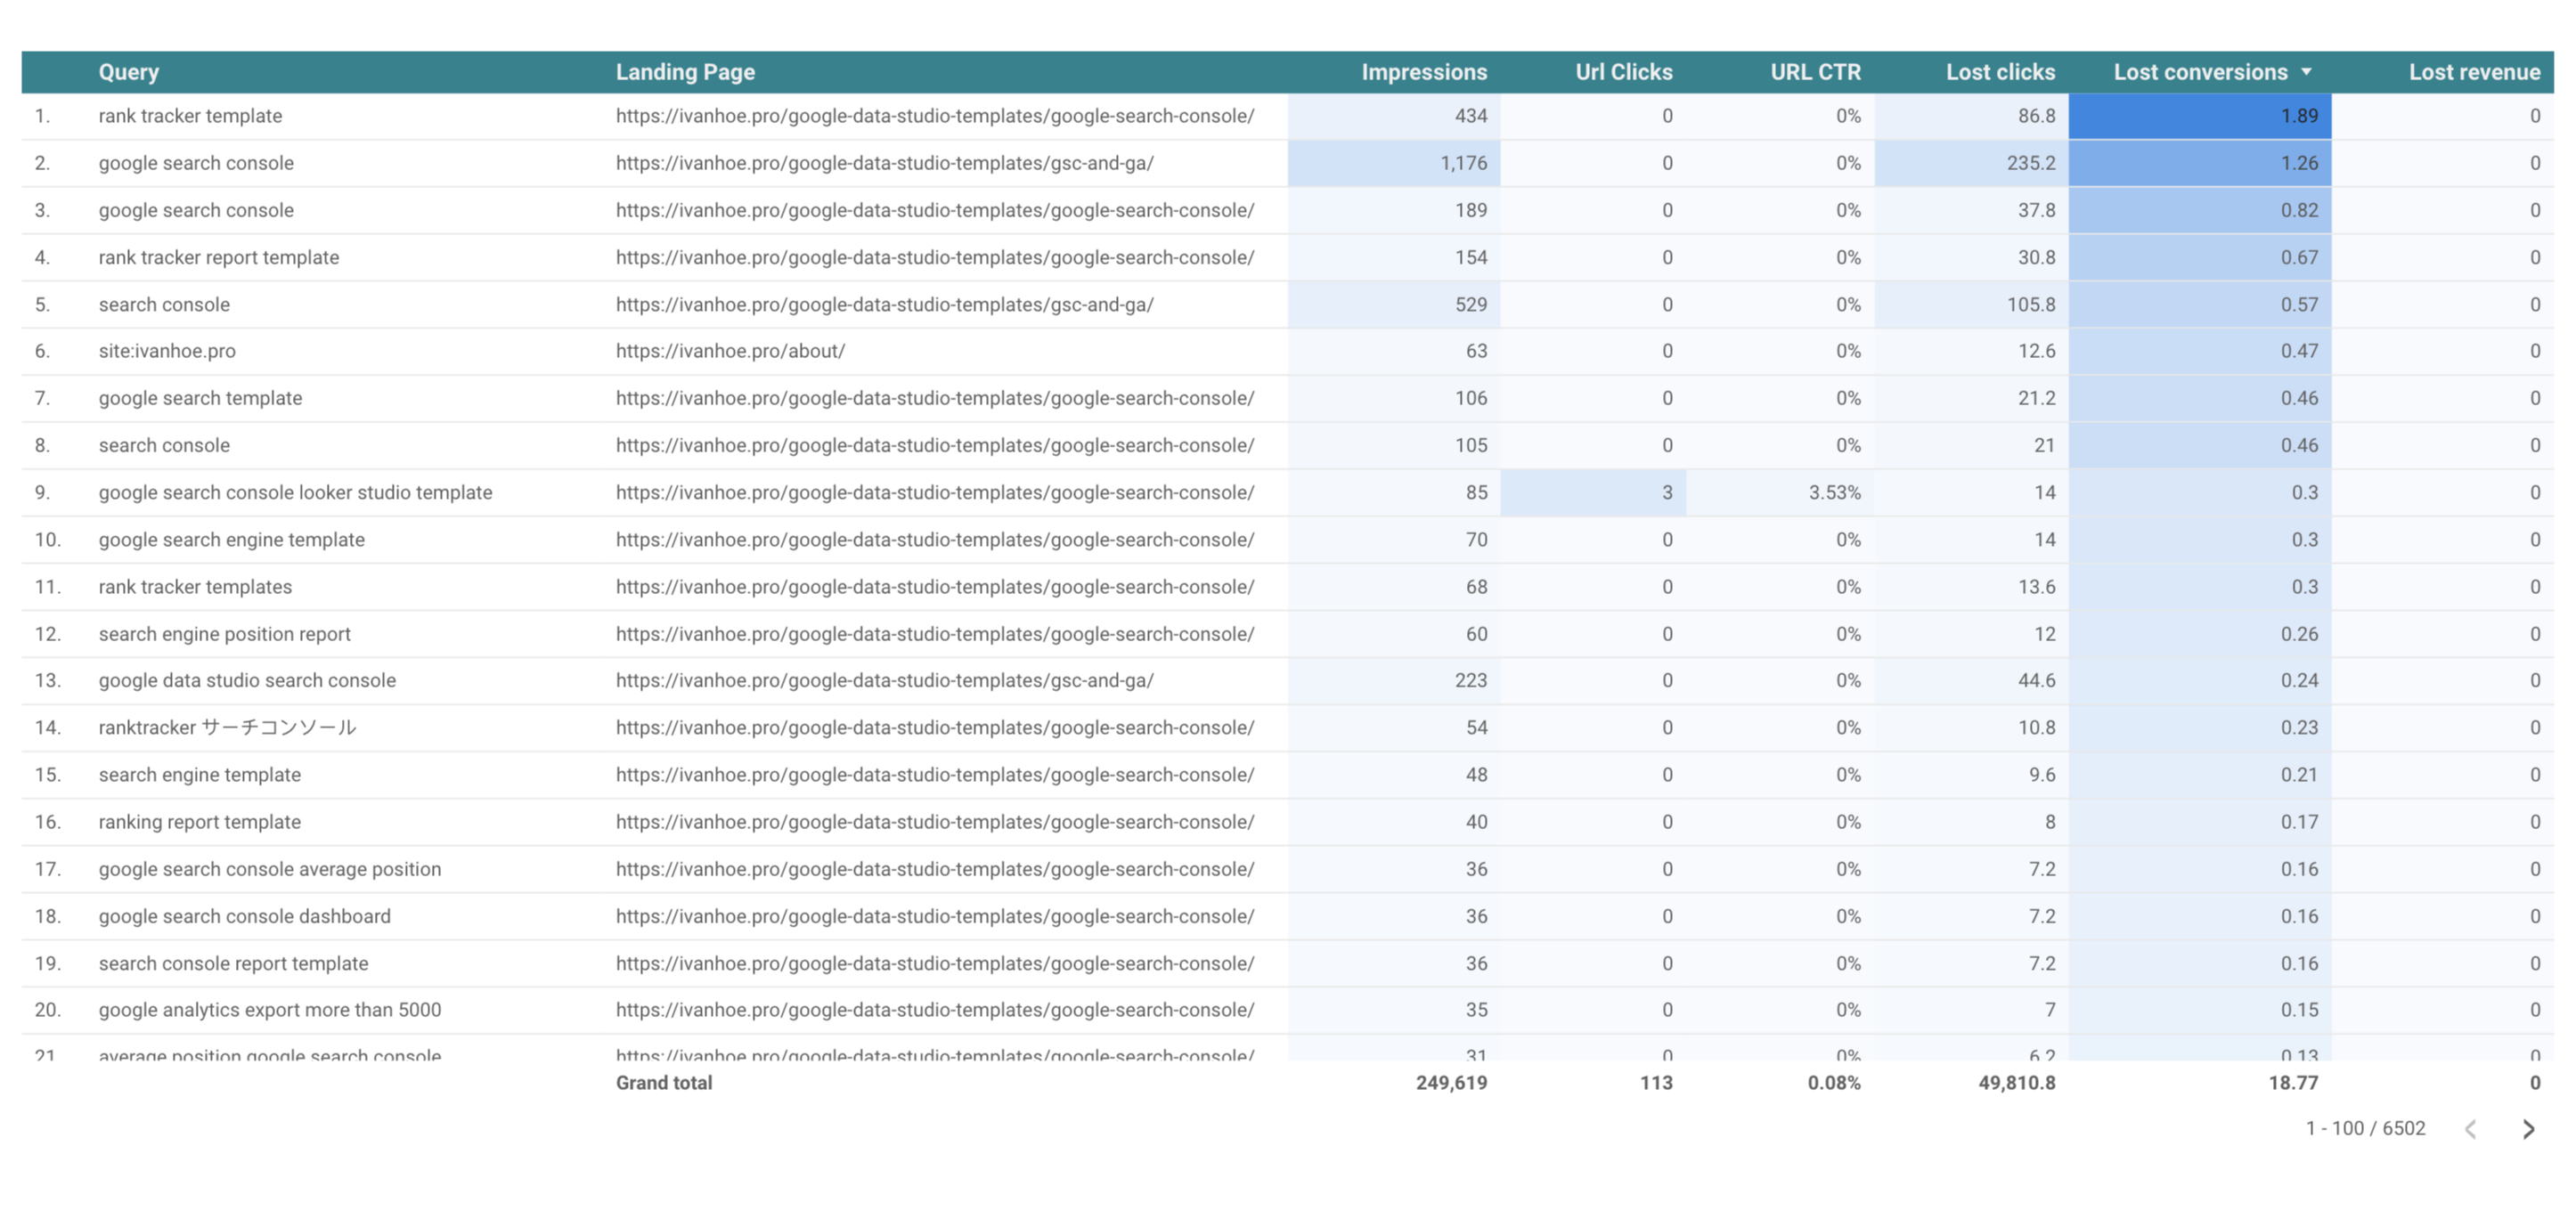Select query 'search engine template'

199,775
